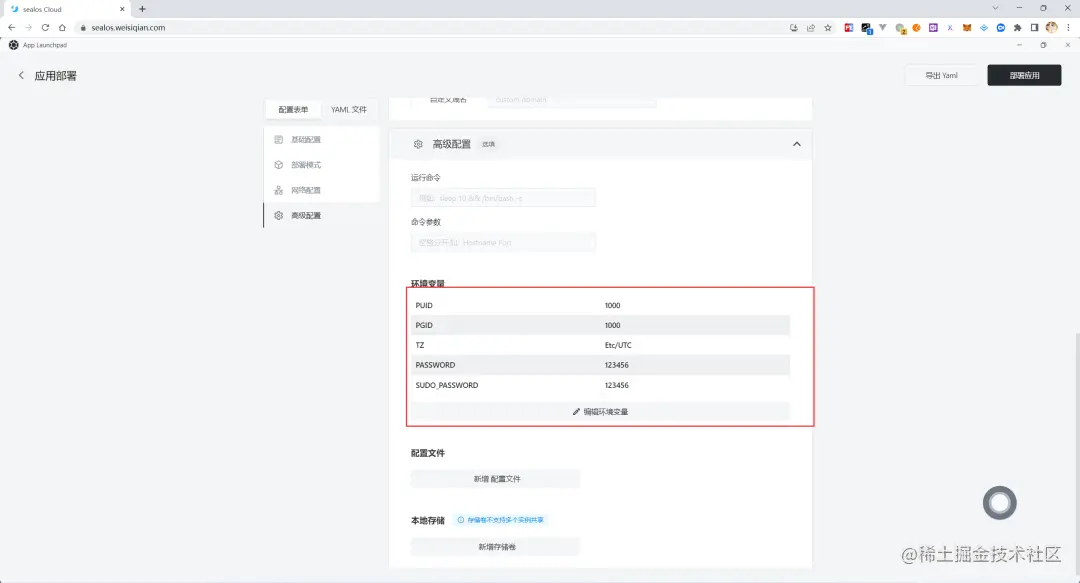This screenshot has width=1080, height=583.
Task: Focus the custom domain input field
Action: click(572, 101)
